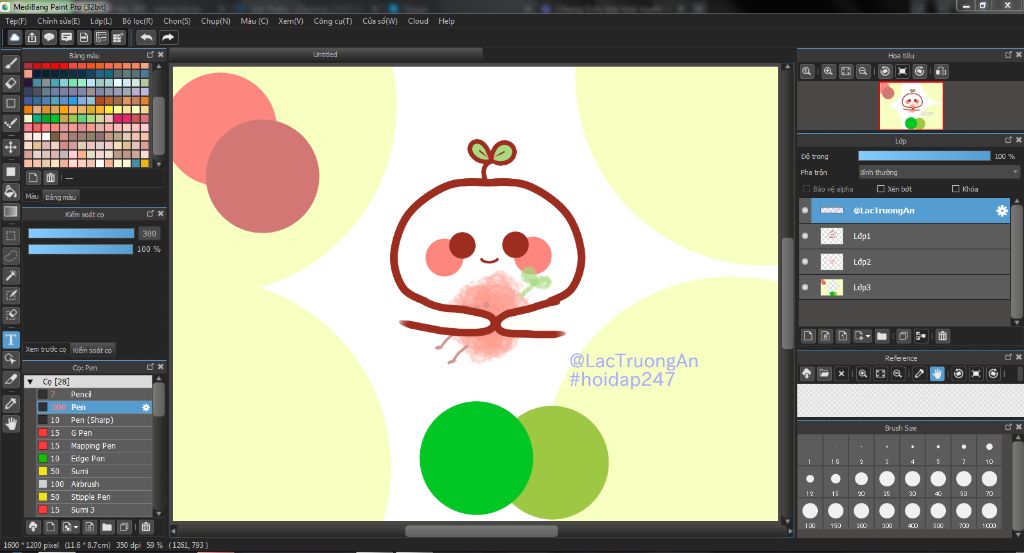Open gear settings for the Pen brush

pos(146,407)
